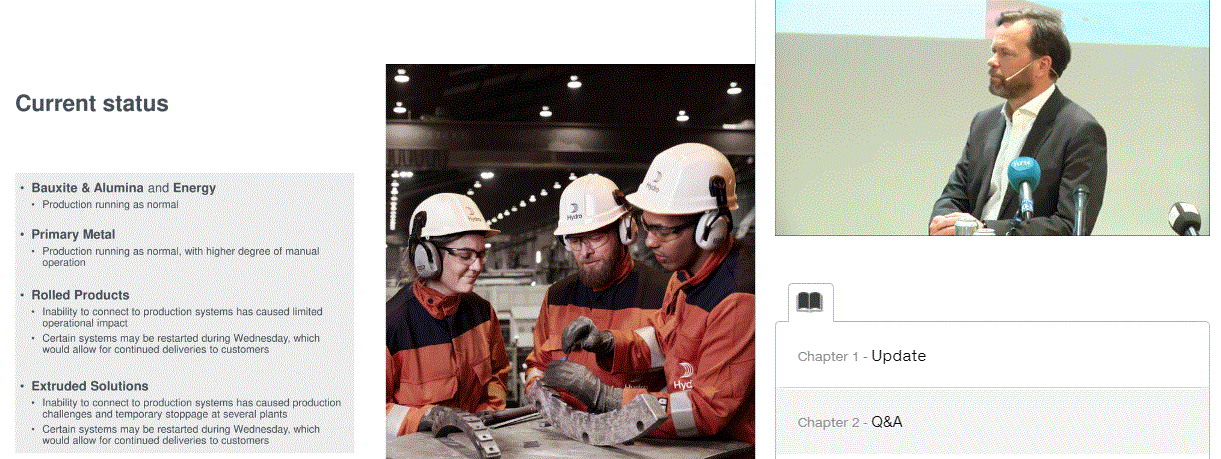Screen dimensions: 1221x459
Task: Click the 'limited operational impact' bullet
Action: [182, 318]
